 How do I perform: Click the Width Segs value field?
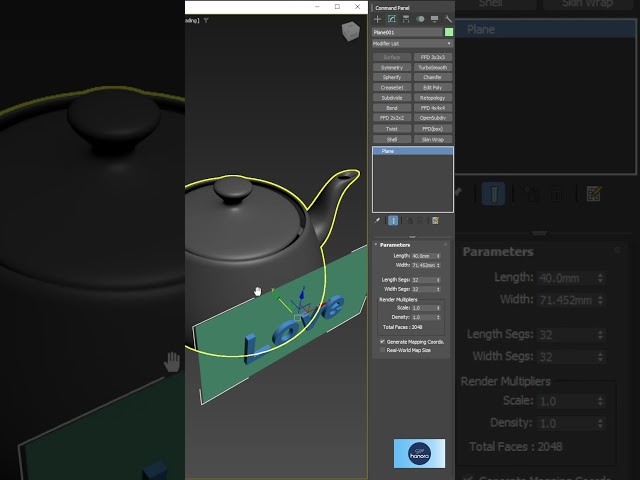click(423, 289)
